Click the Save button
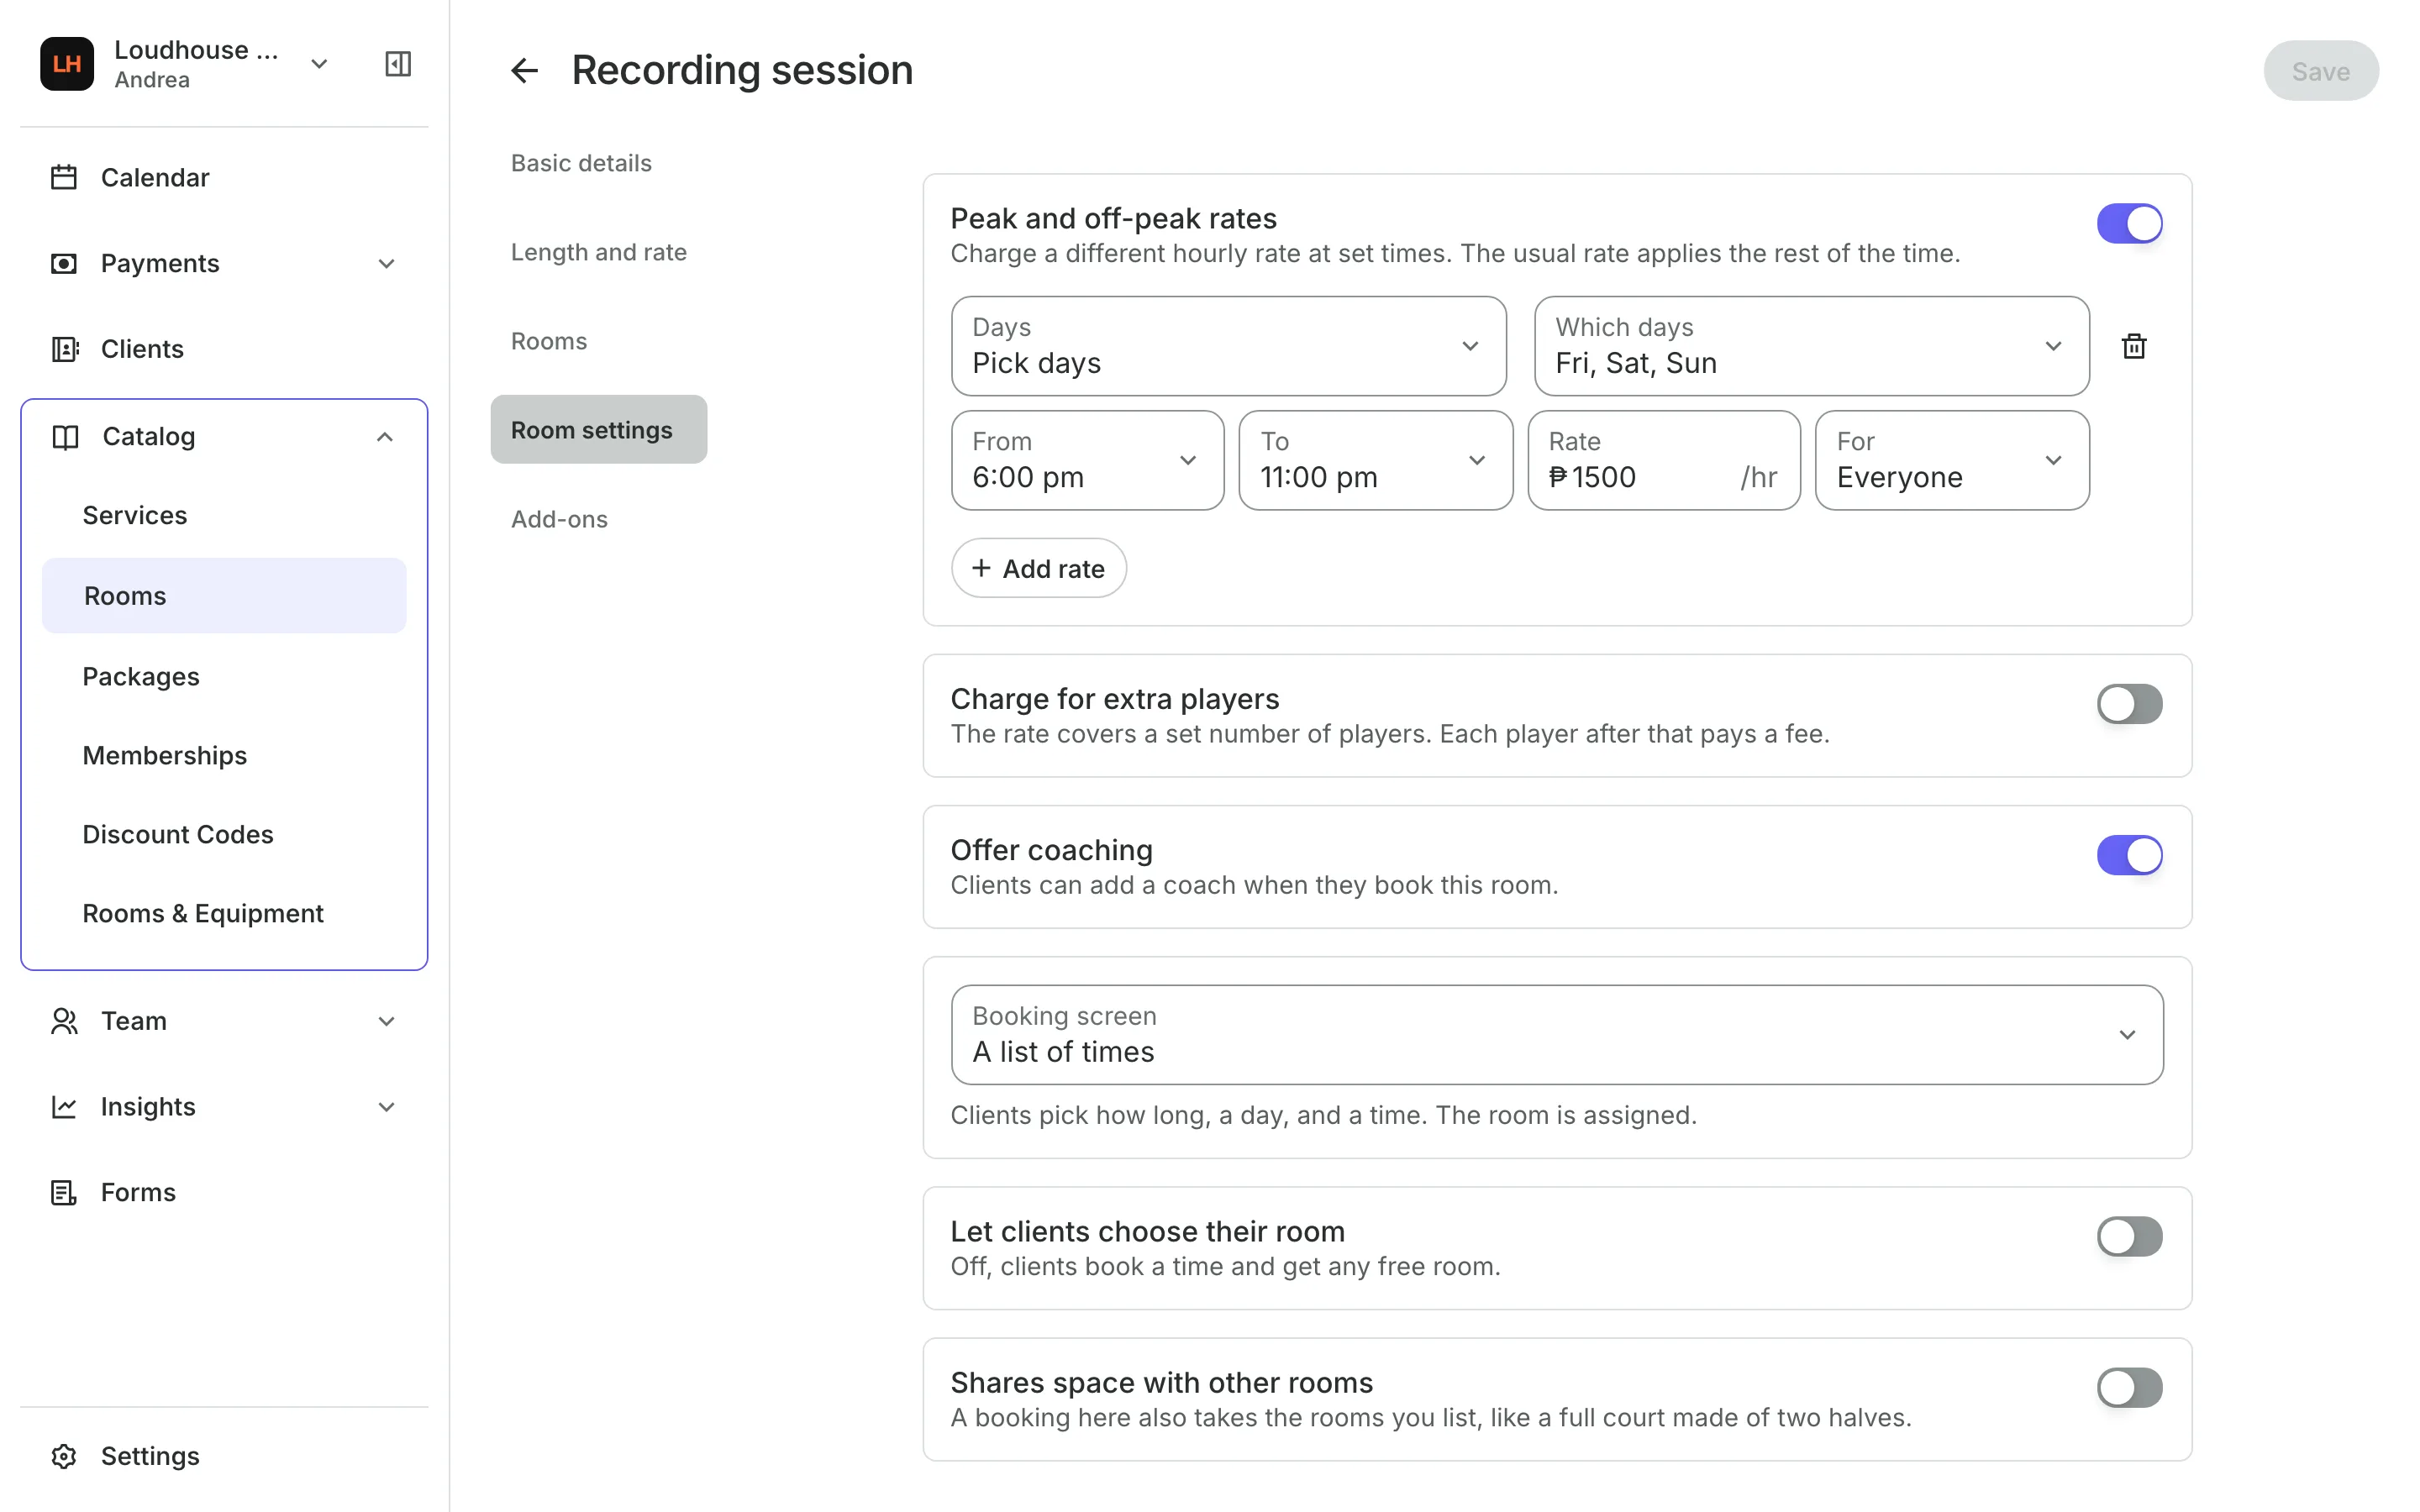 (2321, 71)
